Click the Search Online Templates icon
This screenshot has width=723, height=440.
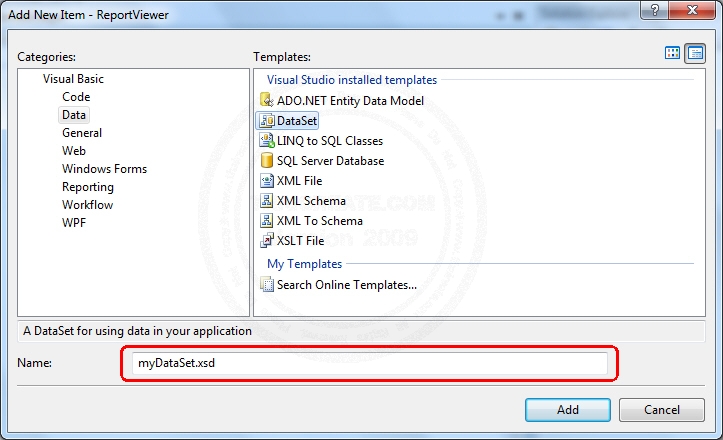tap(267, 284)
